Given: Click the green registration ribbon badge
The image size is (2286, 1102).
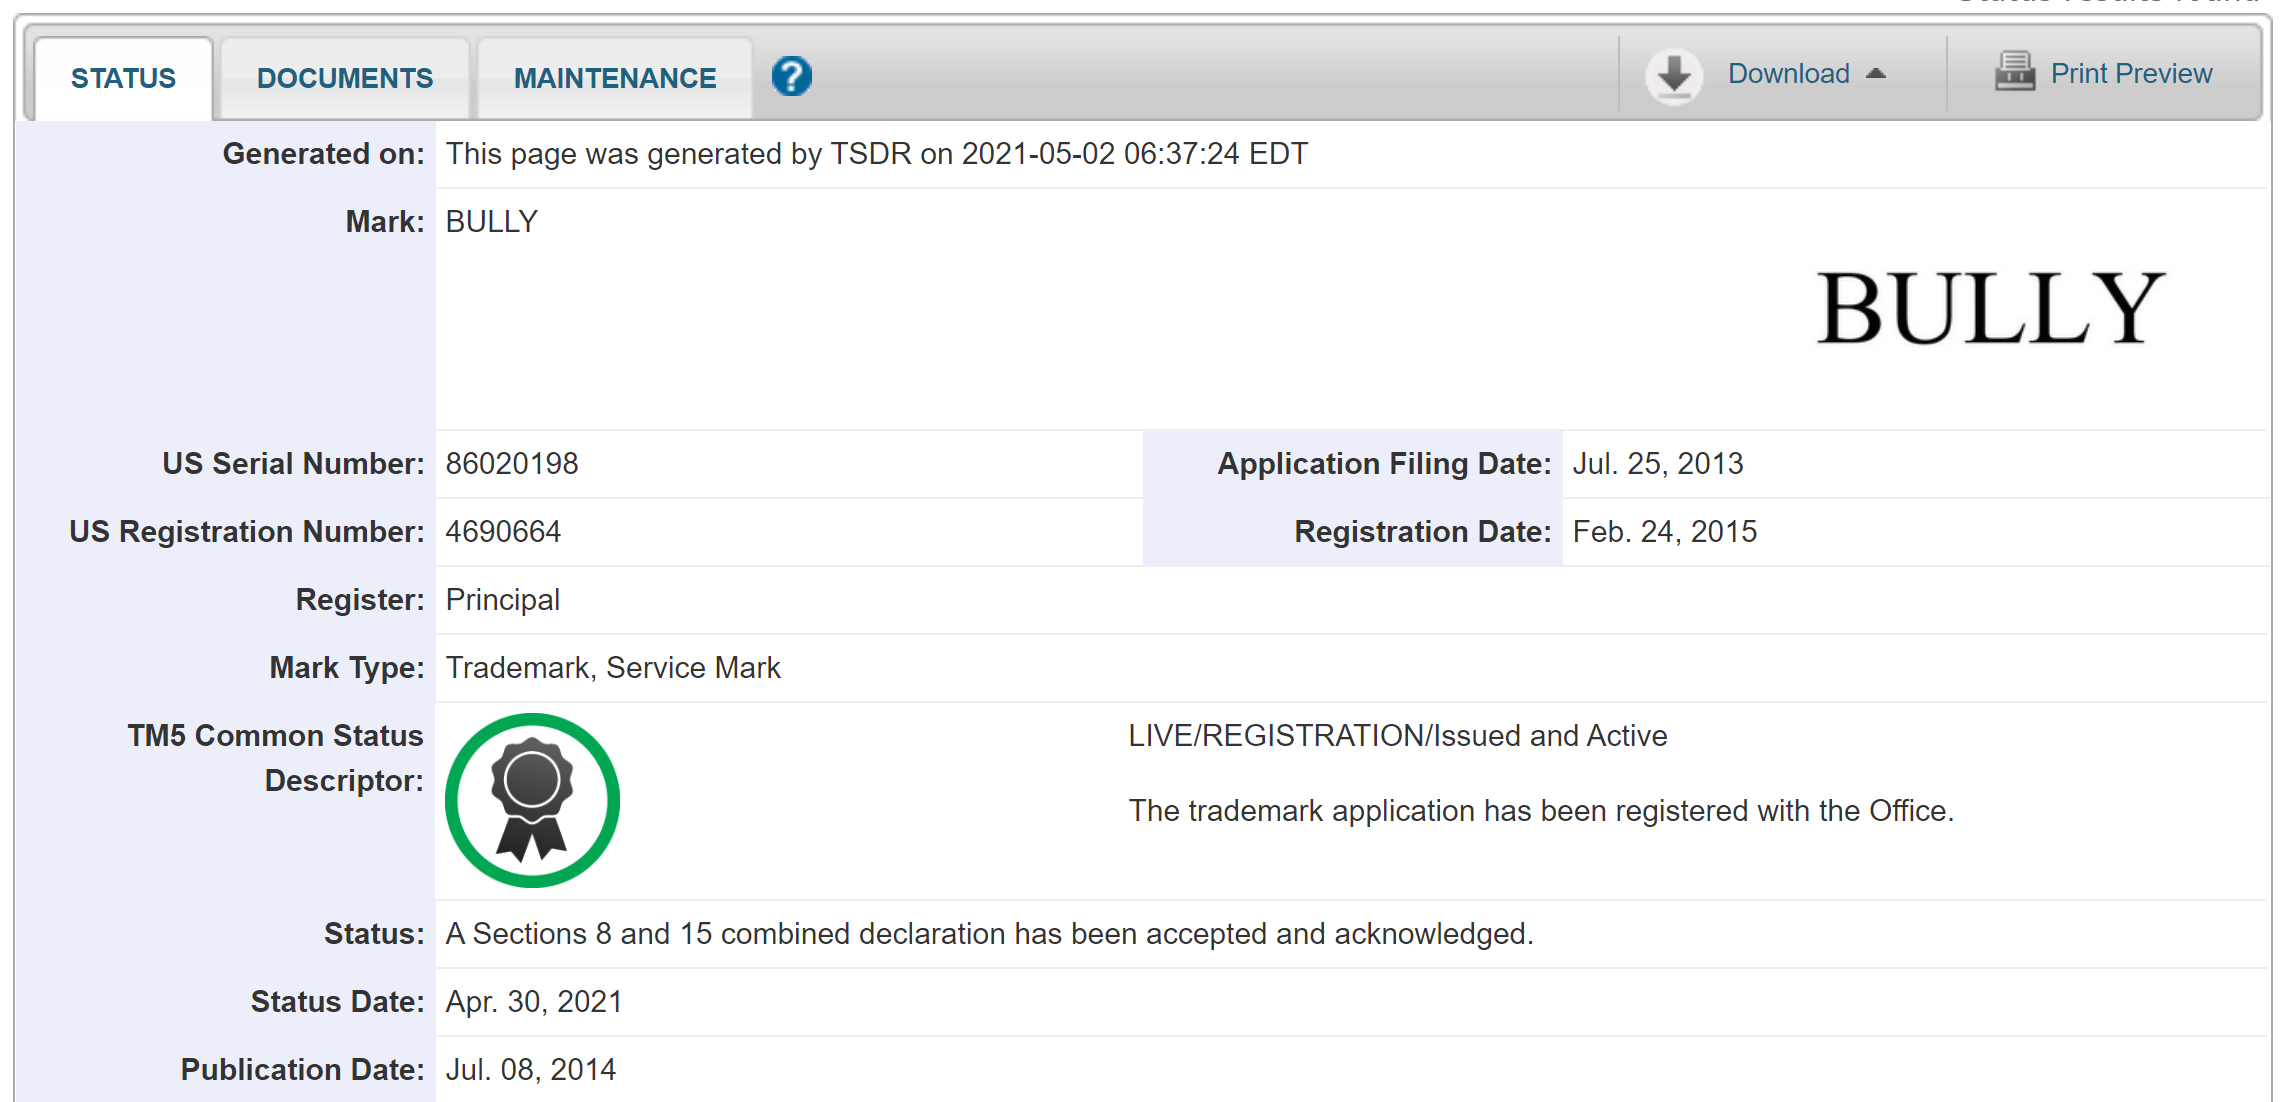Looking at the screenshot, I should (532, 800).
